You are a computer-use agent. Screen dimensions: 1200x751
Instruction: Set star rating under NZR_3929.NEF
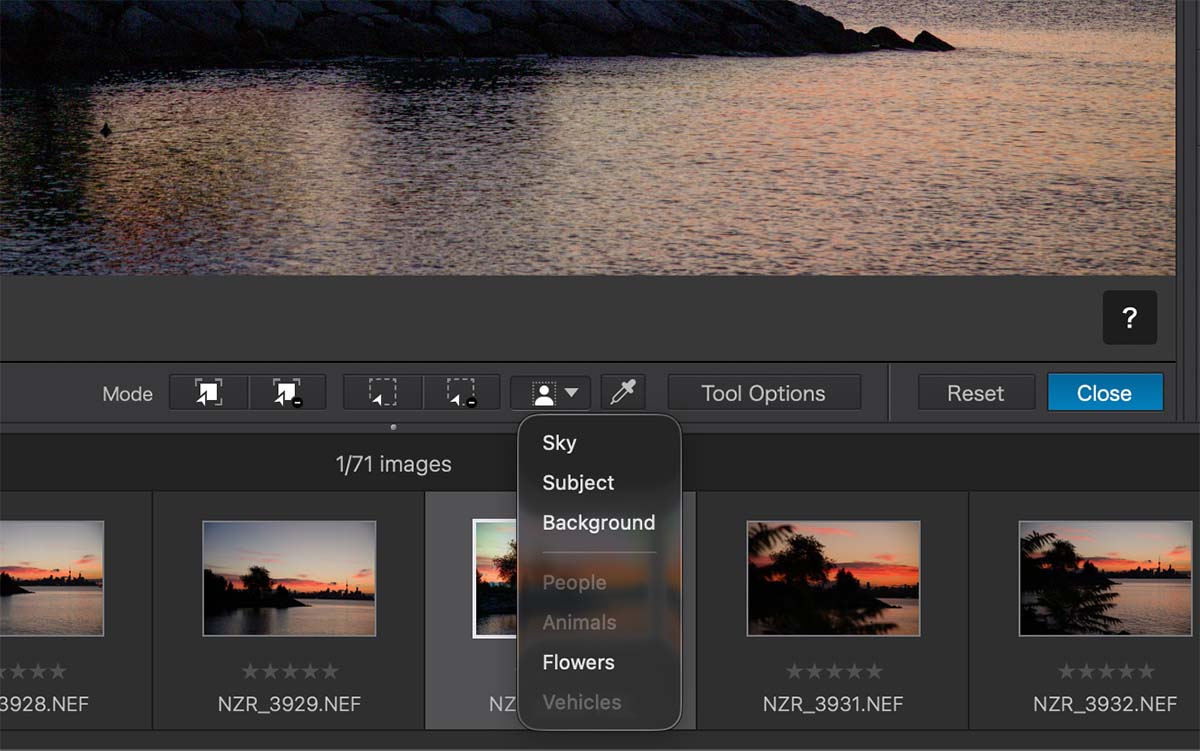click(289, 671)
